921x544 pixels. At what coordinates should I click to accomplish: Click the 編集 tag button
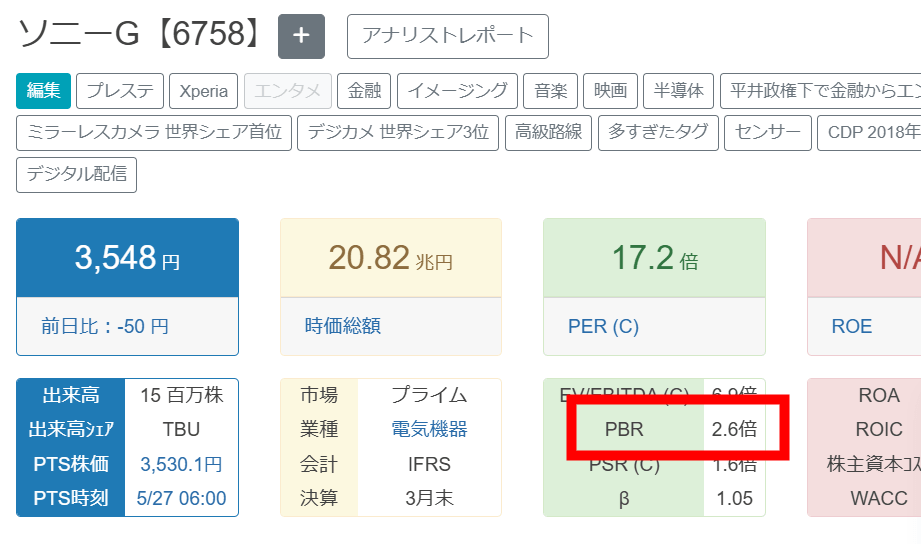pos(43,91)
